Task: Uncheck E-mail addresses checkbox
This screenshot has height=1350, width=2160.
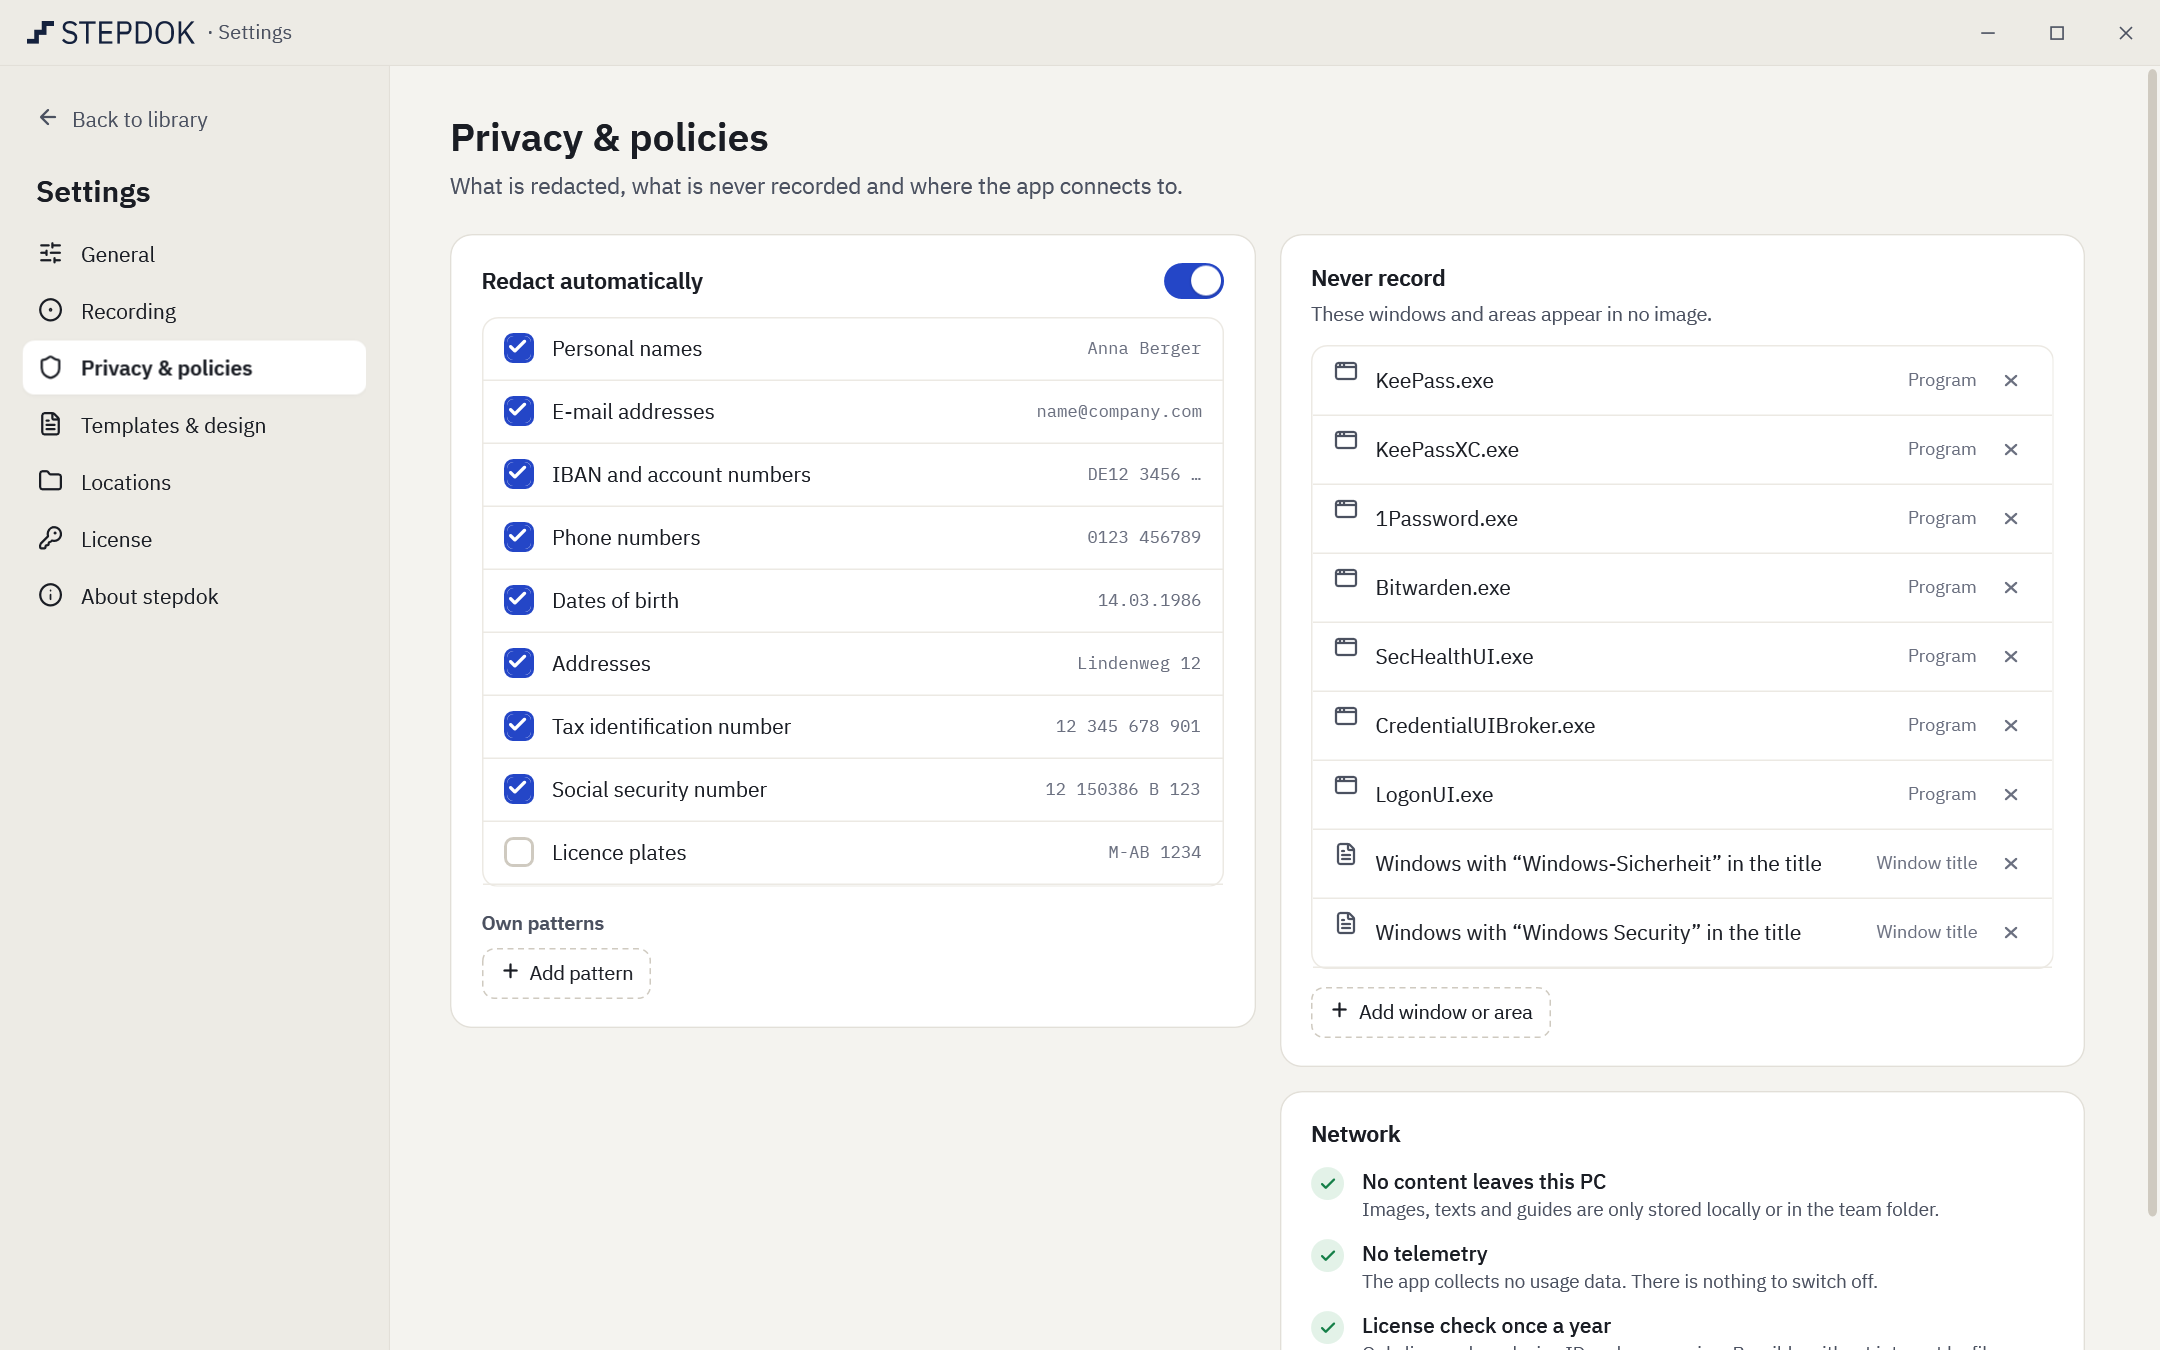Action: [519, 411]
